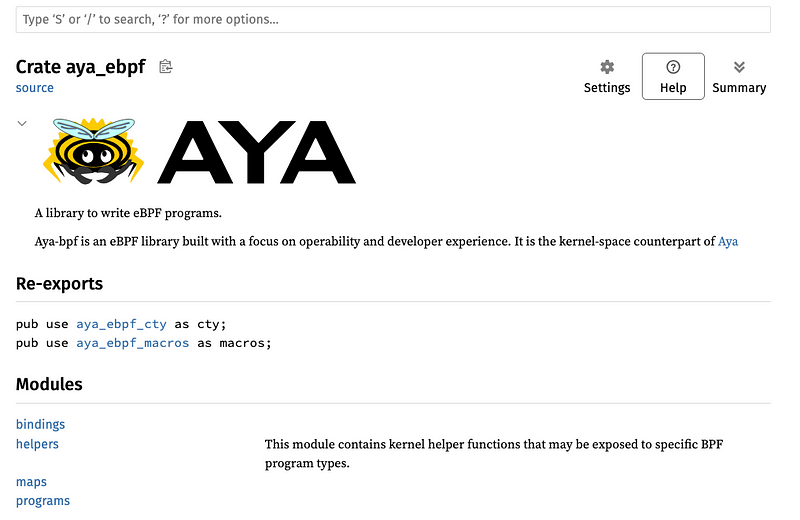This screenshot has width=800, height=520.
Task: Click the Modules section heading
Action: 49,384
